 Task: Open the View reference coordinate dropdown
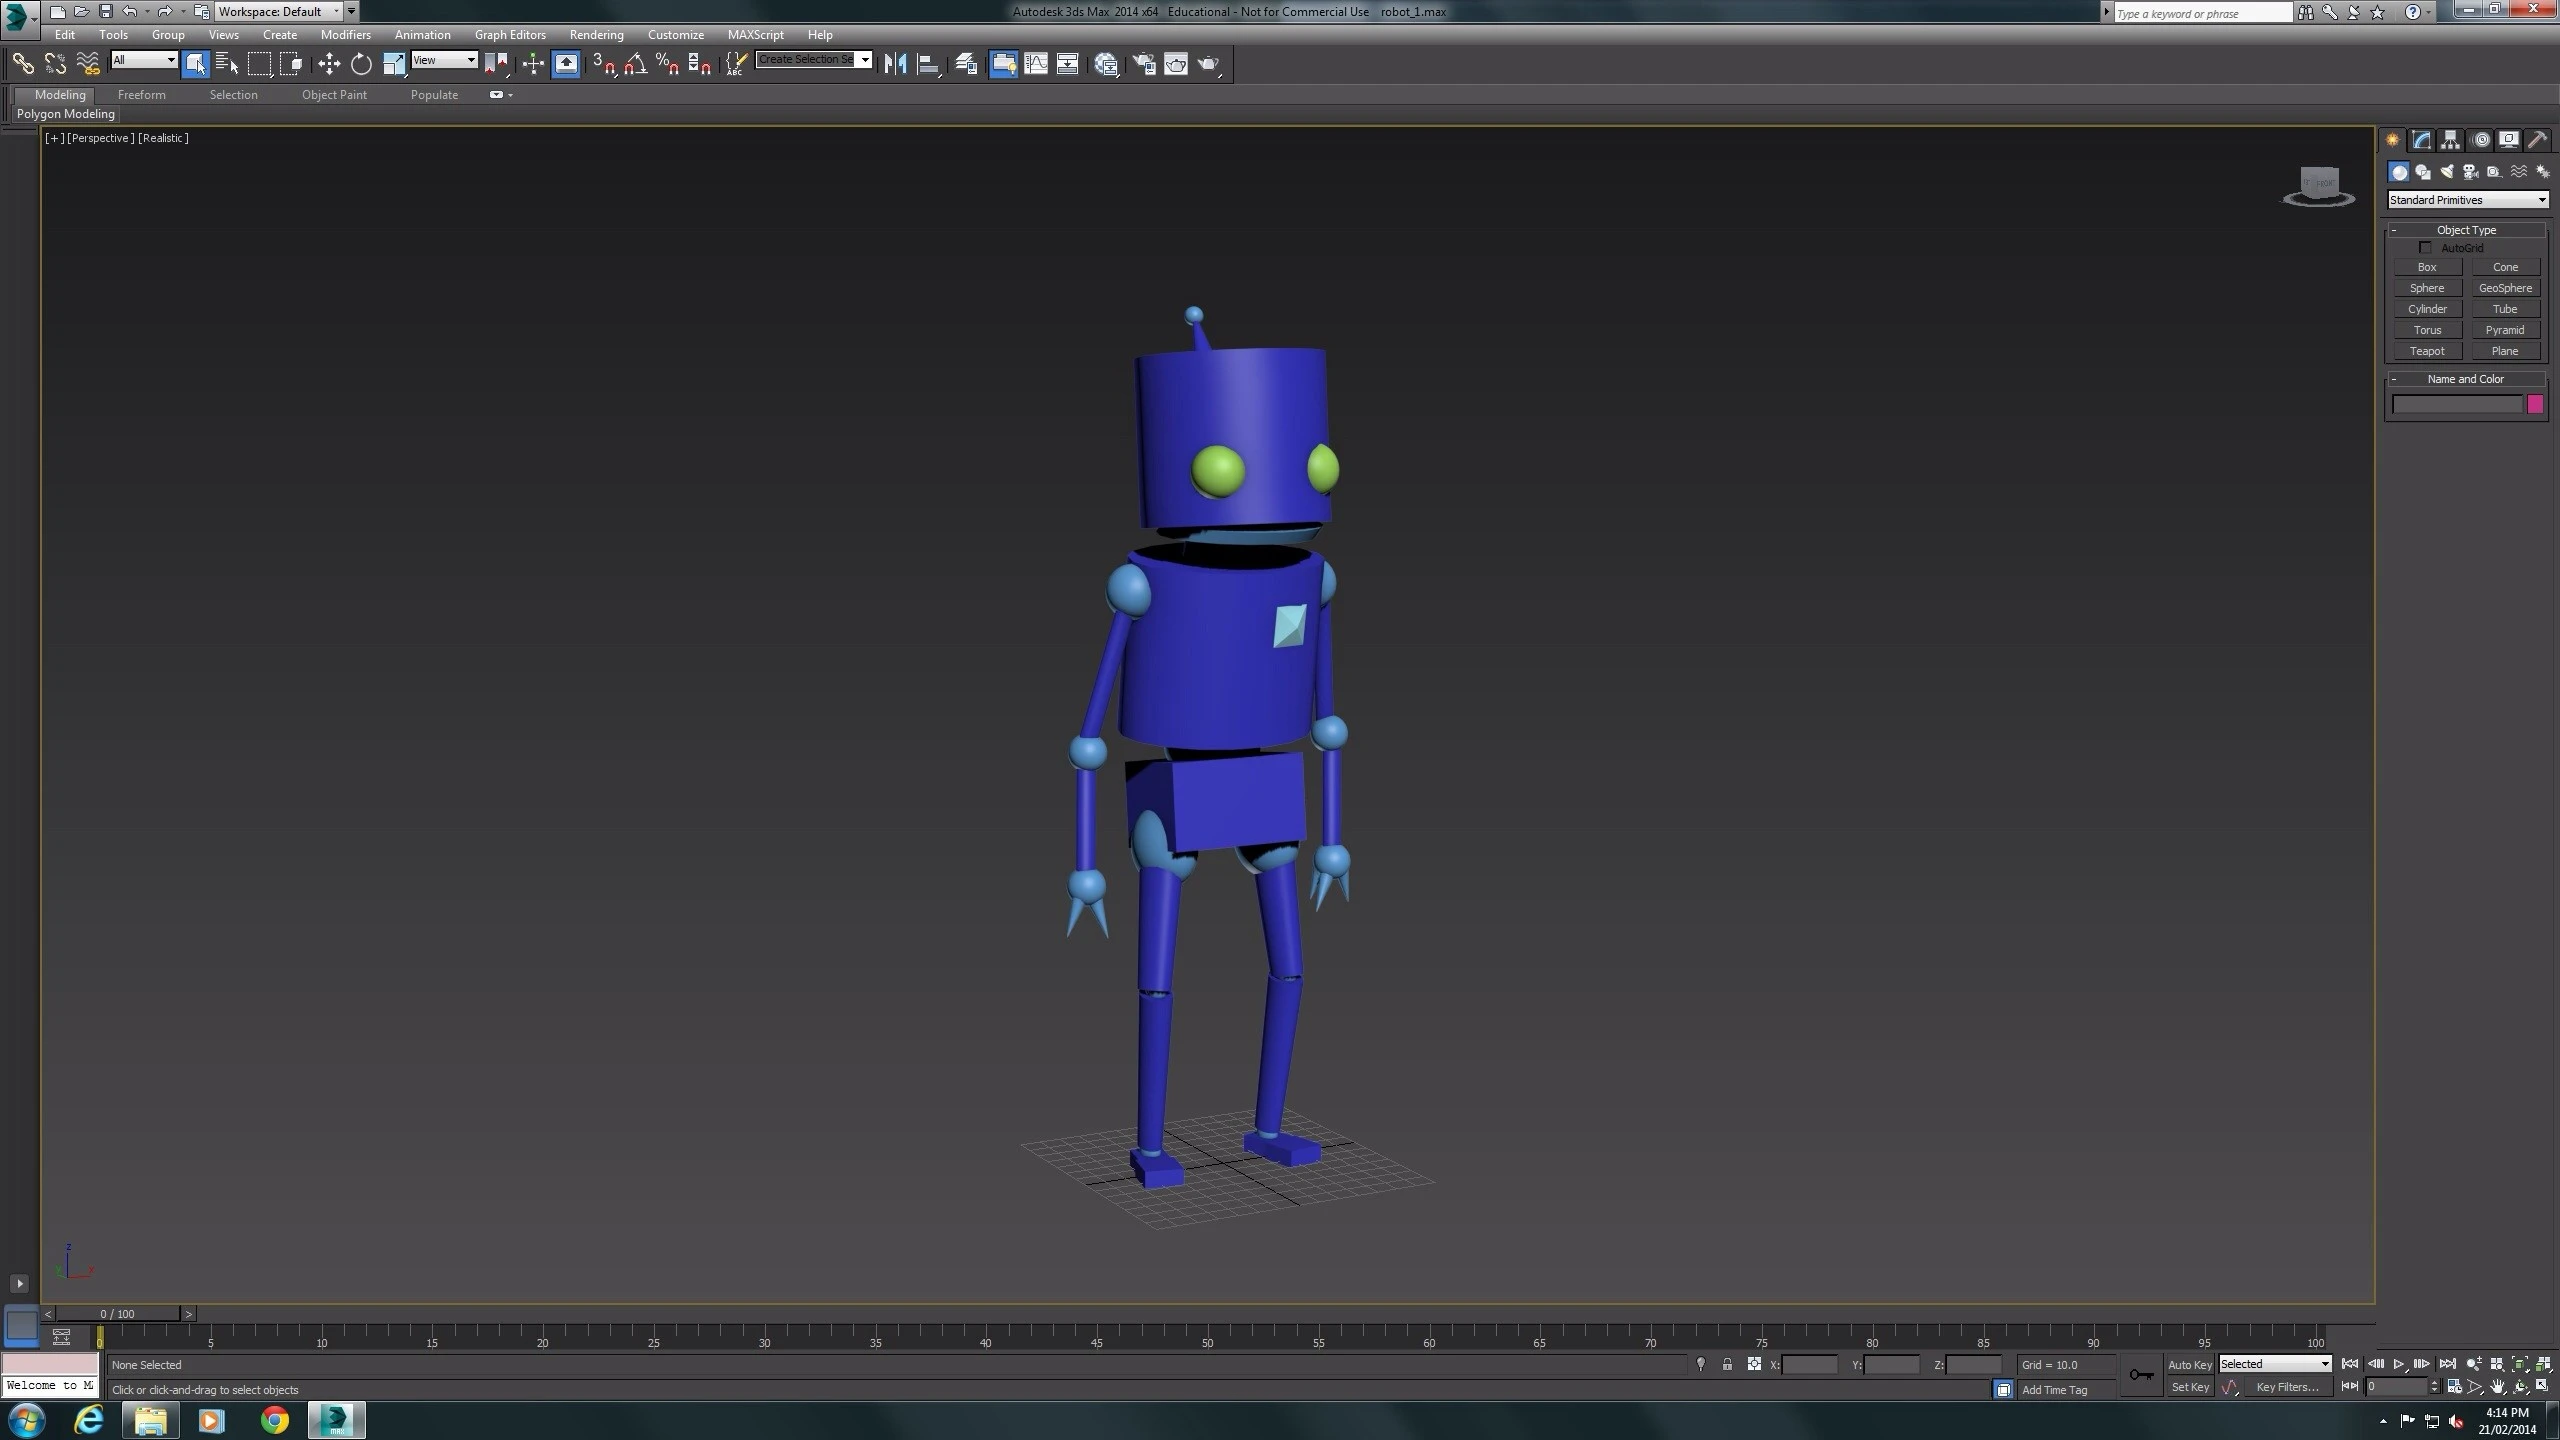coord(444,60)
